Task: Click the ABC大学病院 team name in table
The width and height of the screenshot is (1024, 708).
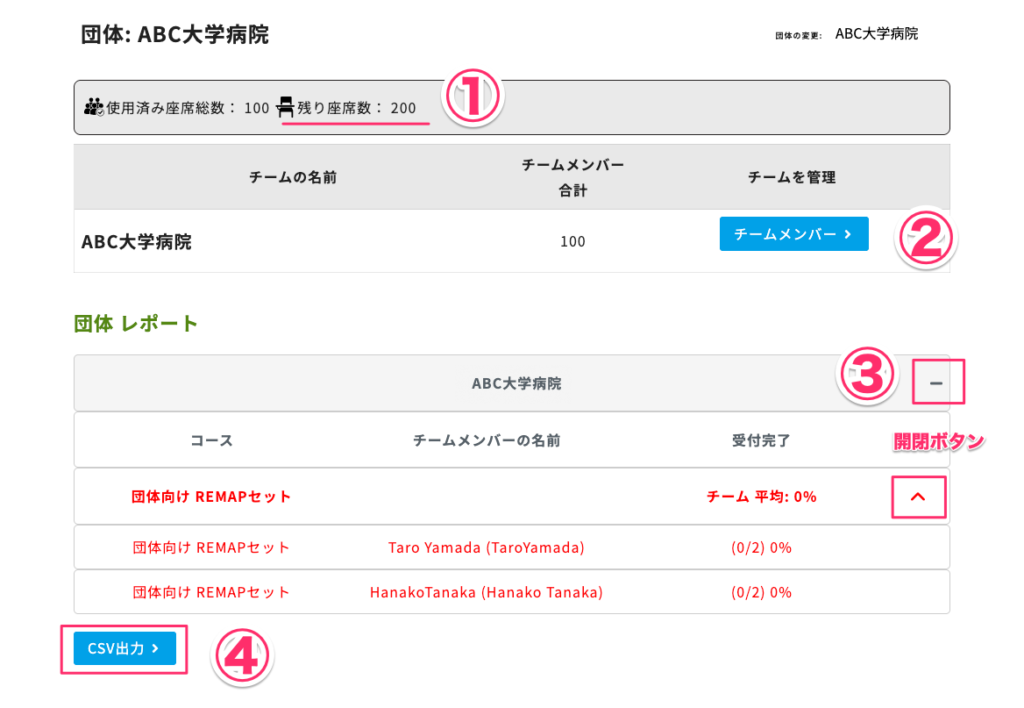Action: tap(136, 241)
